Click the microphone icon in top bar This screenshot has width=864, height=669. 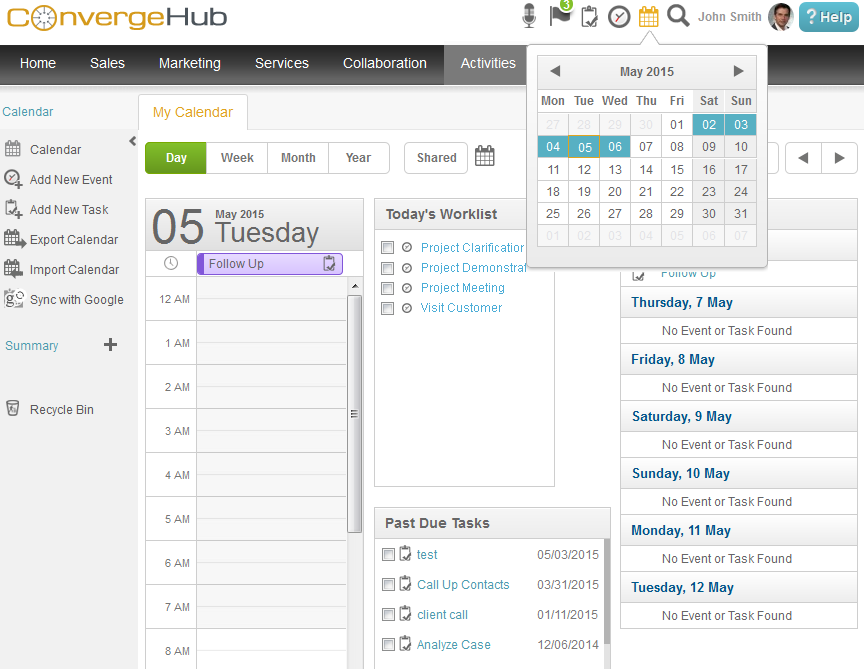click(528, 16)
